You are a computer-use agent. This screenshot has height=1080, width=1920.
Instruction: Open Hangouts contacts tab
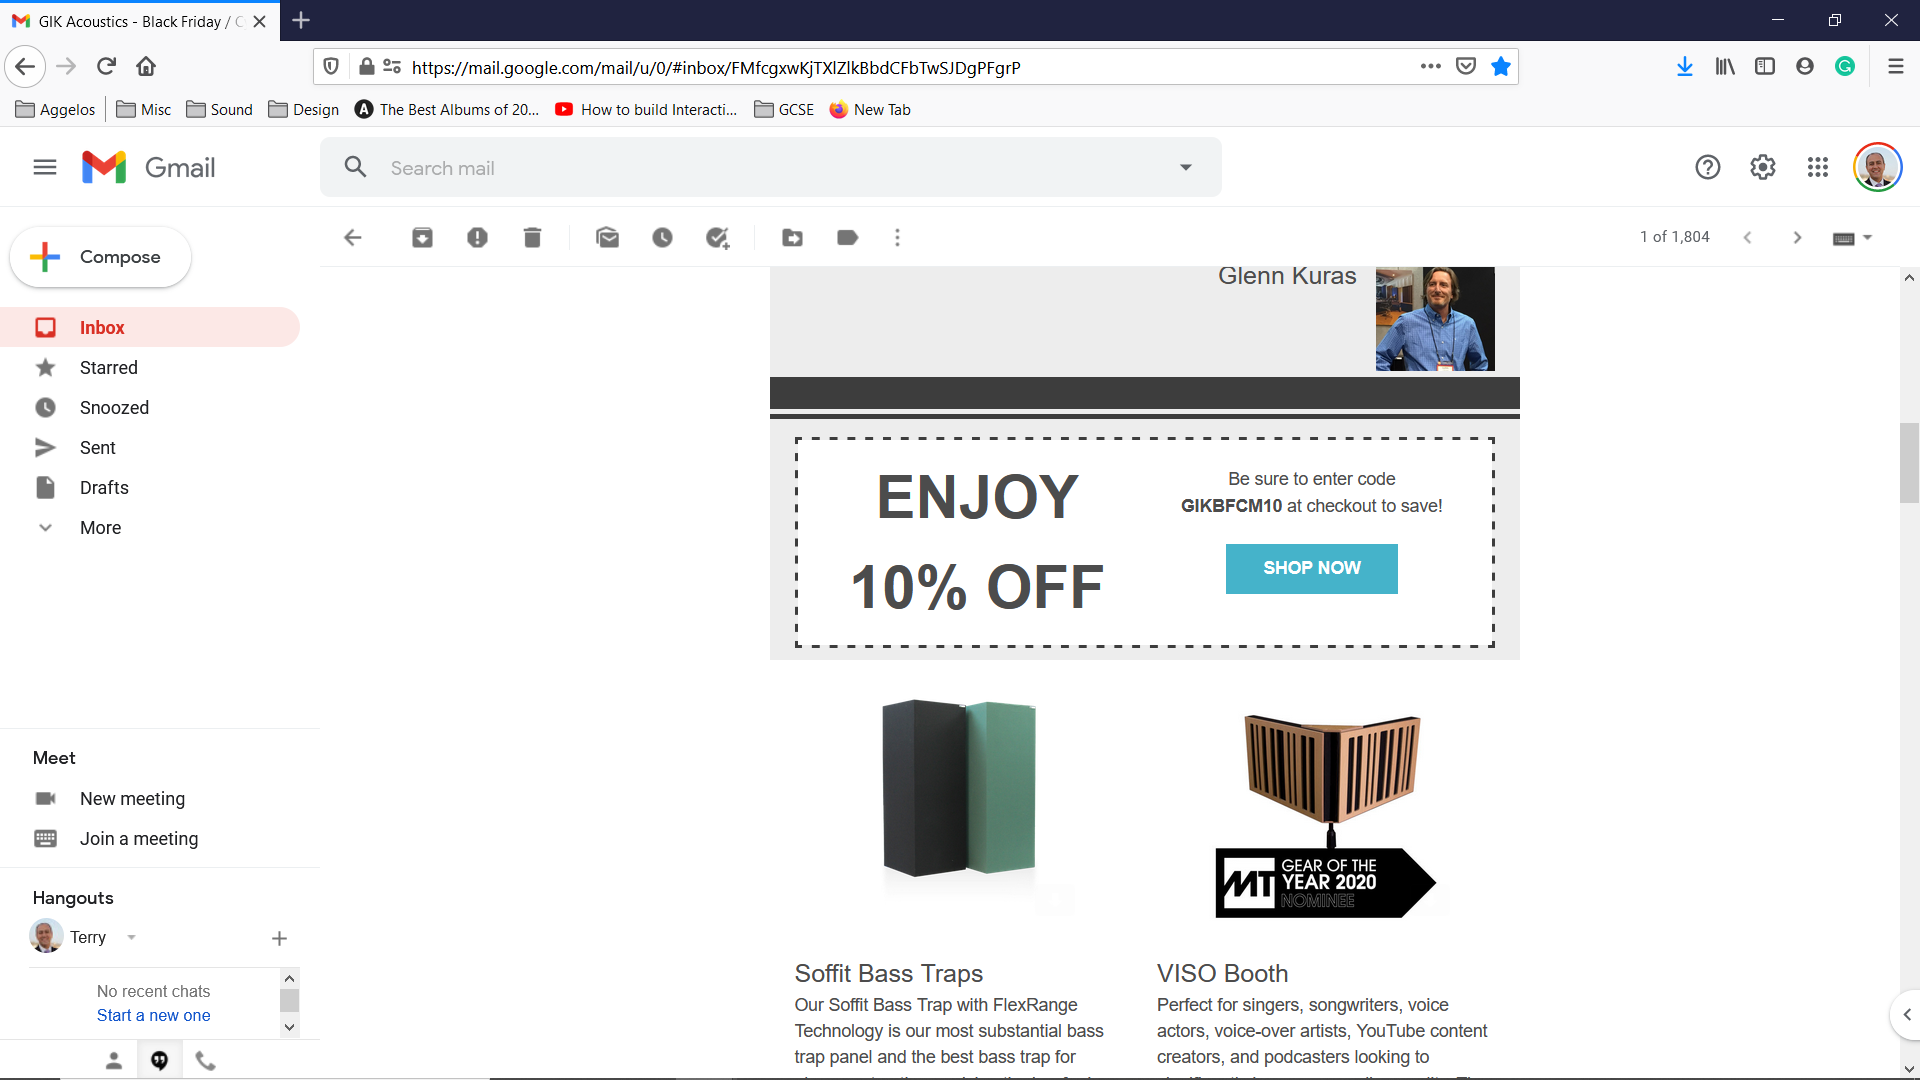(x=113, y=1060)
